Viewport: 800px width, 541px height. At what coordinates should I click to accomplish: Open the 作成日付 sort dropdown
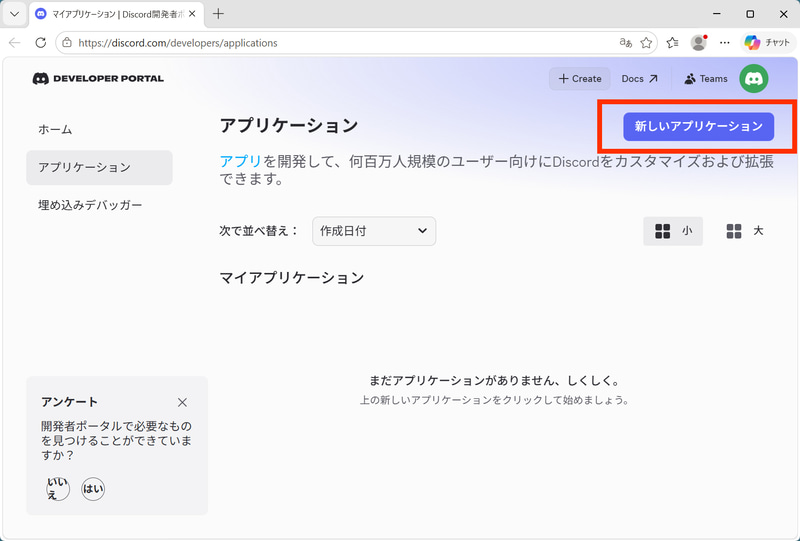(x=374, y=231)
